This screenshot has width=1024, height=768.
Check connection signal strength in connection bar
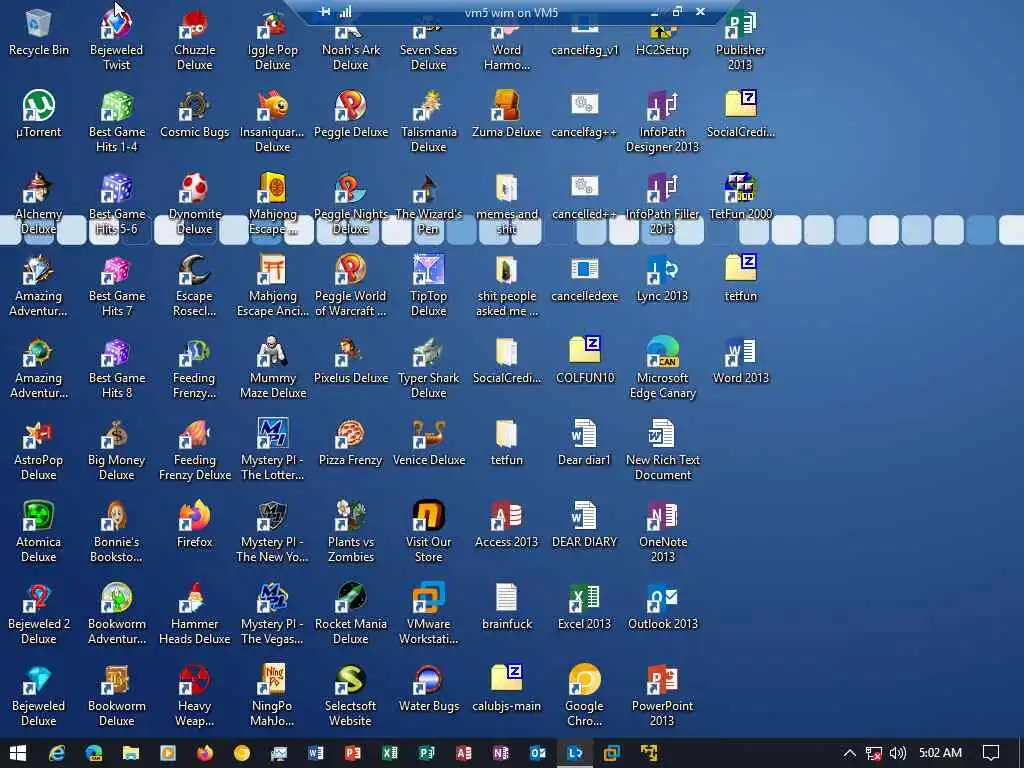345,12
